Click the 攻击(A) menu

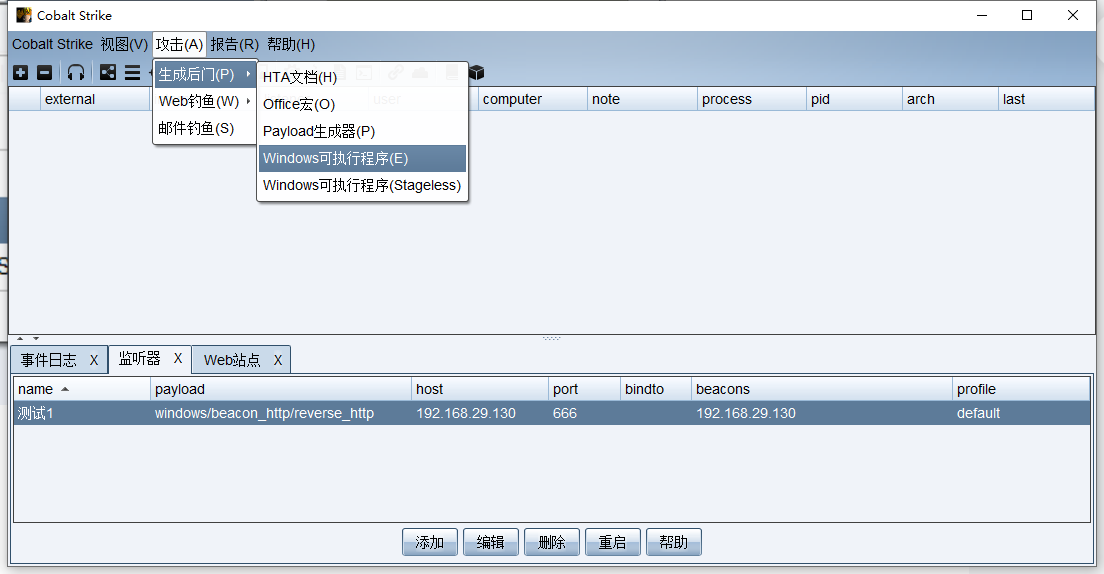pyautogui.click(x=180, y=44)
